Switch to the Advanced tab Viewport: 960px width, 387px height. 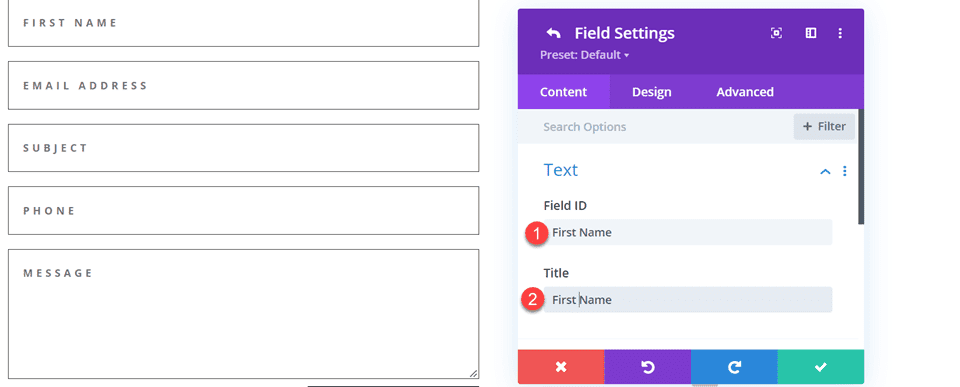point(745,92)
